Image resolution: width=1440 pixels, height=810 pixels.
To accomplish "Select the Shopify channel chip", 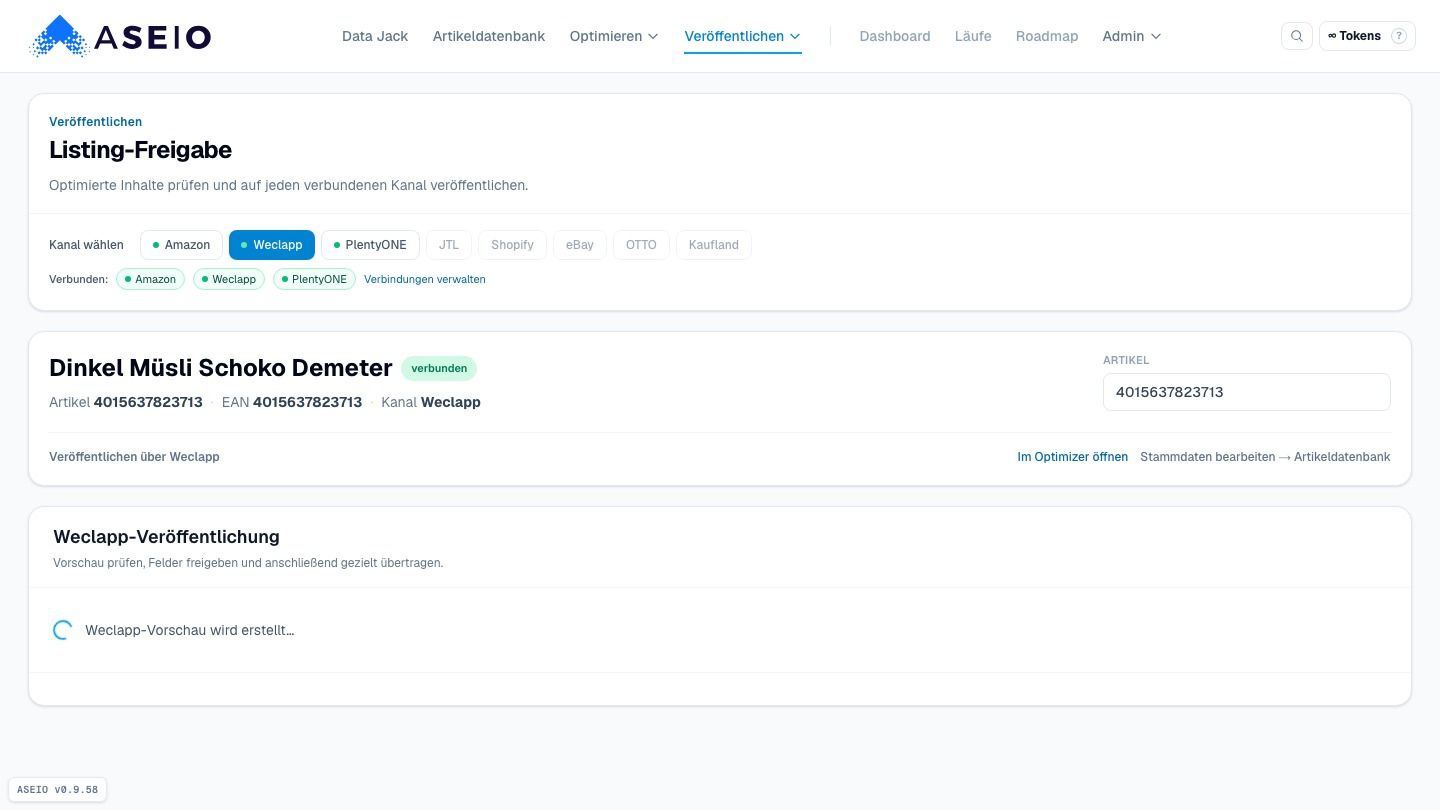I will [x=512, y=245].
